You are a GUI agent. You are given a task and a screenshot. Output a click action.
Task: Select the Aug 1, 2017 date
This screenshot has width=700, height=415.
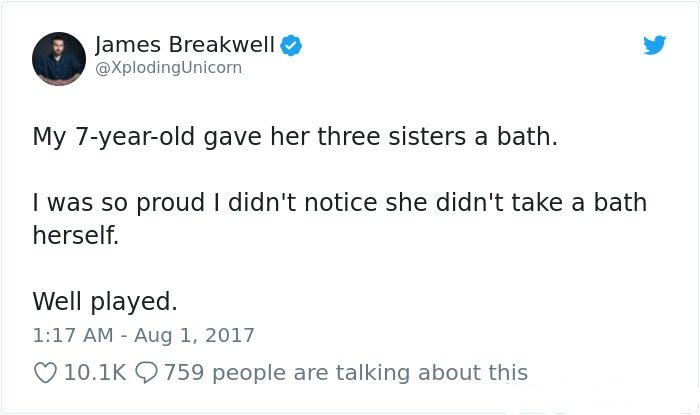tap(195, 335)
